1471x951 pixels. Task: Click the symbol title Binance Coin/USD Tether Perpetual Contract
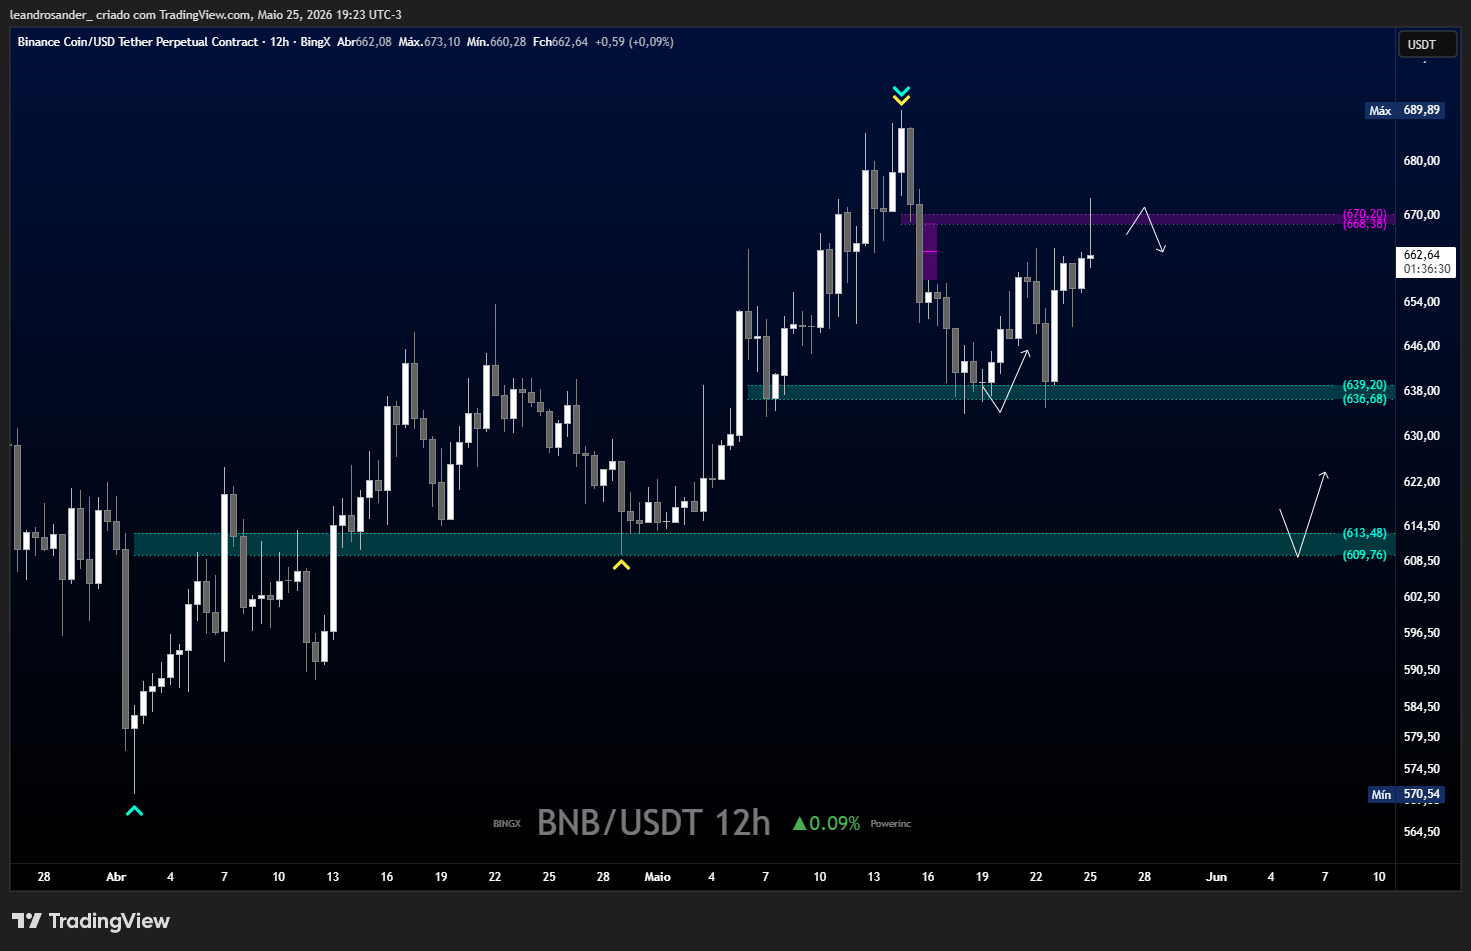(x=138, y=42)
